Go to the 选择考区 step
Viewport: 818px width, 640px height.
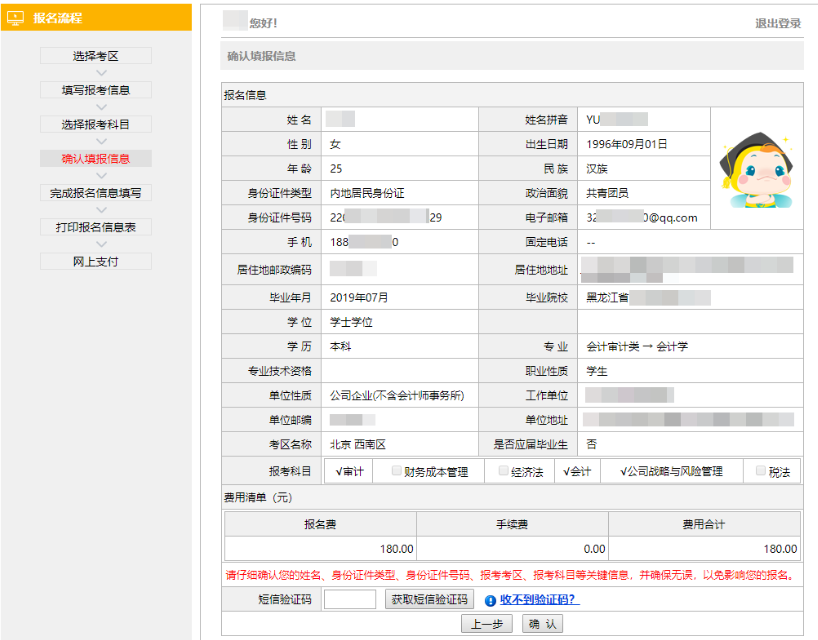tap(96, 56)
